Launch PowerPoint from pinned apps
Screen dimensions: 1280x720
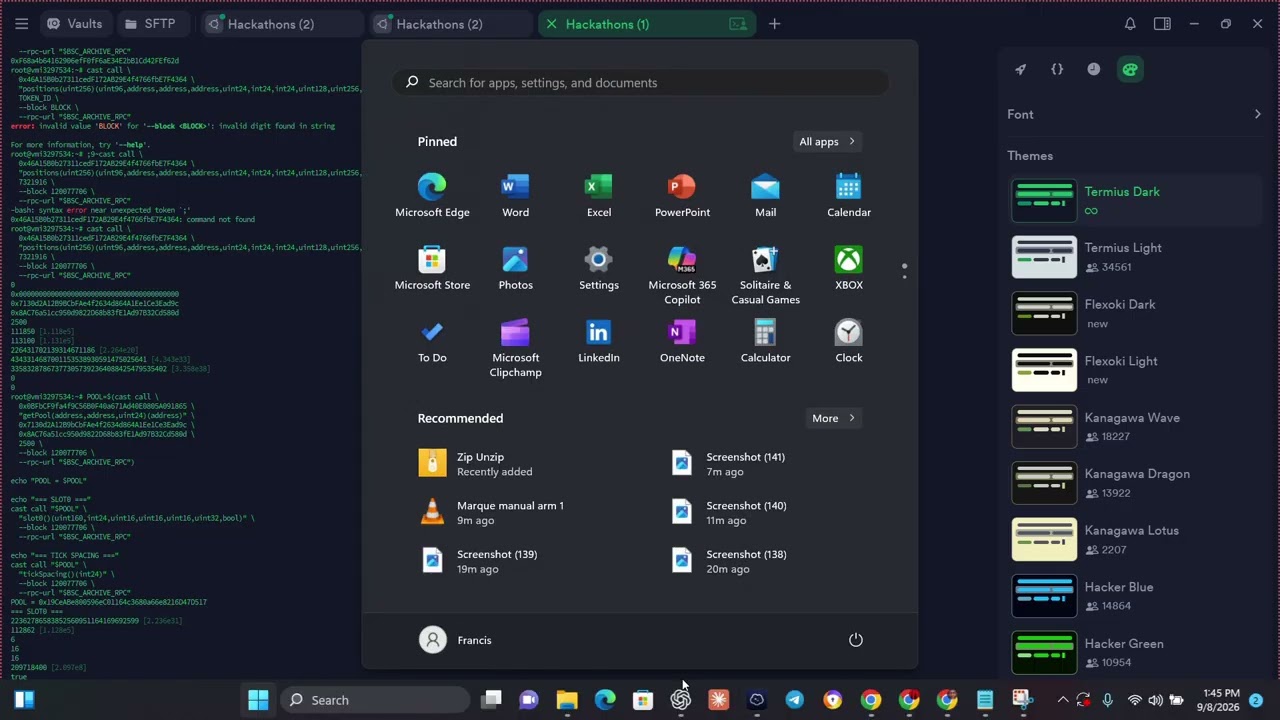coord(682,196)
